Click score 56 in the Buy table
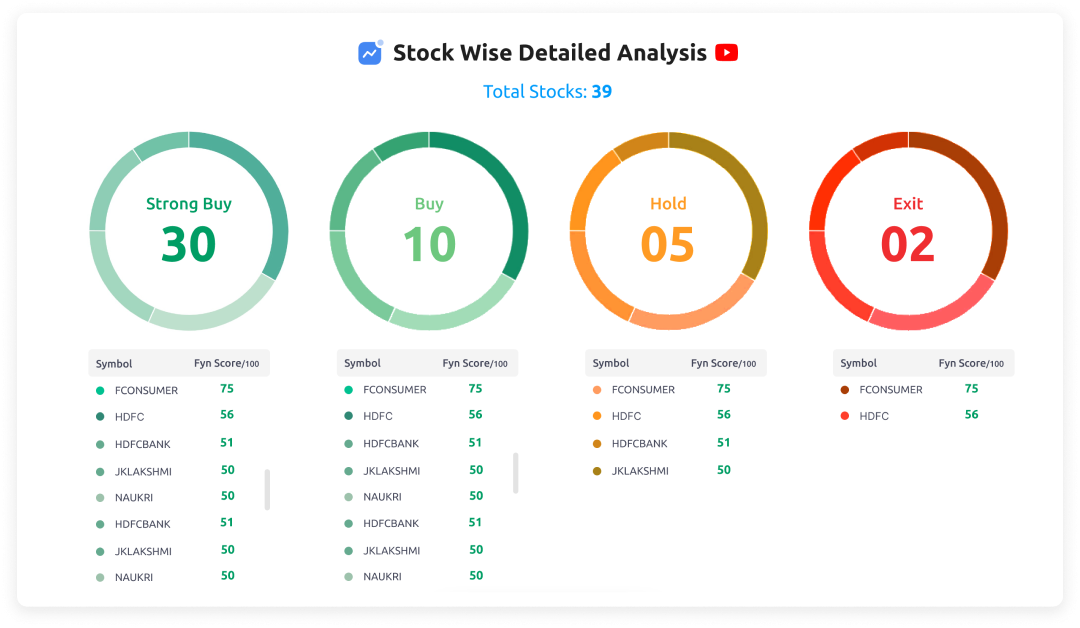Viewport: 1080px width, 628px height. tap(475, 415)
